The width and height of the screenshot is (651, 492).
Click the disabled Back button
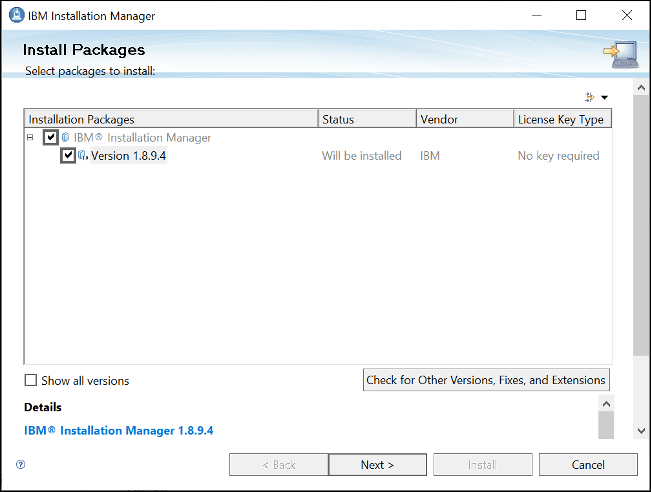[279, 464]
